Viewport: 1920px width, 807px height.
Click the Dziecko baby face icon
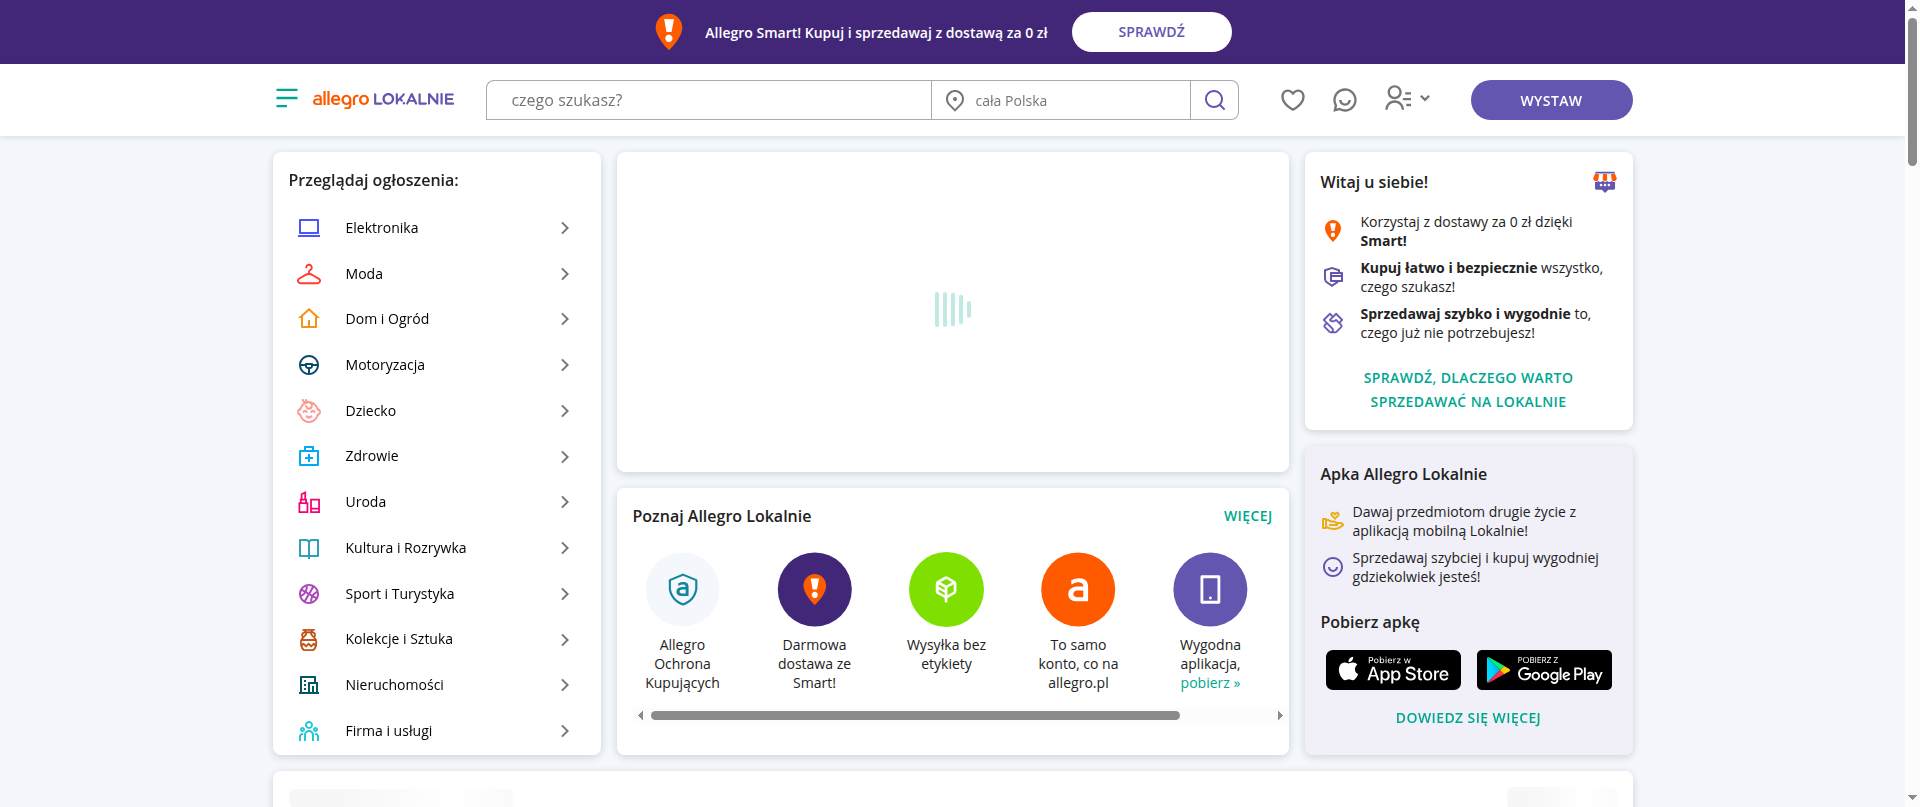[309, 411]
